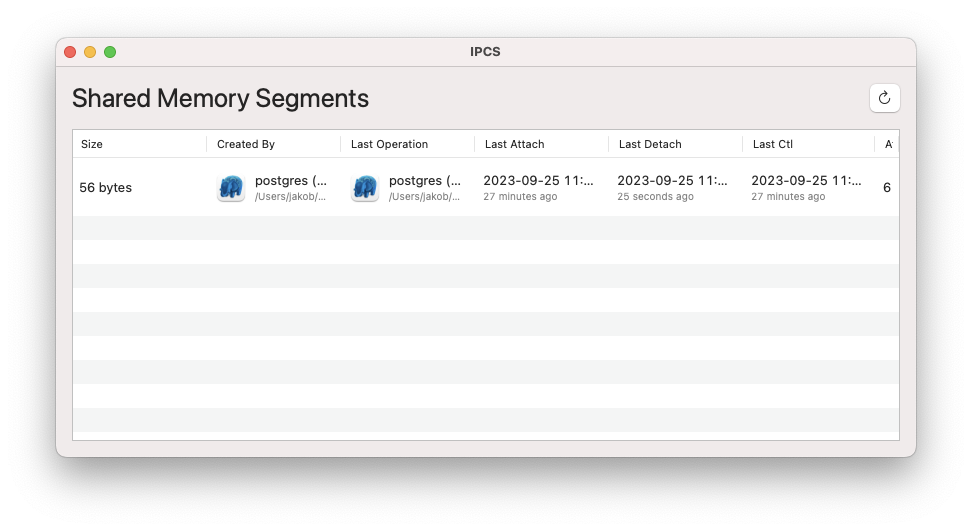Image resolution: width=972 pixels, height=531 pixels.
Task: Click the value 6 in the last column
Action: coord(887,187)
